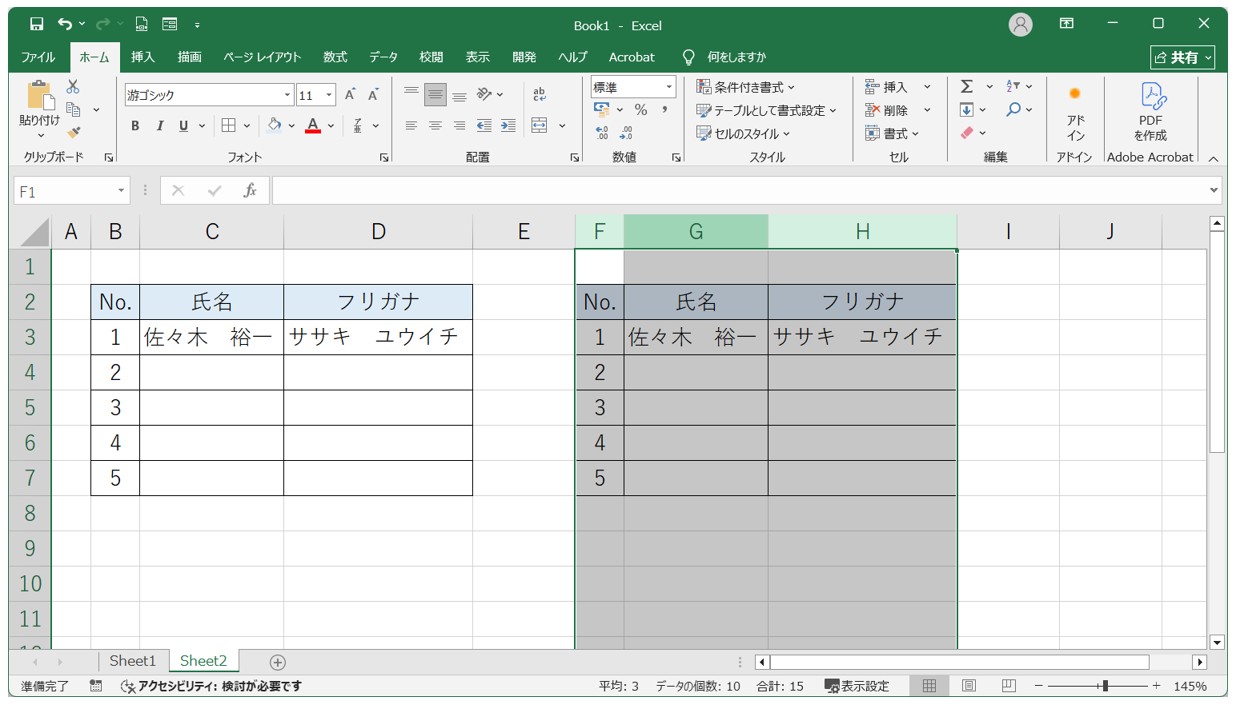Increase the cell indent

point(508,126)
